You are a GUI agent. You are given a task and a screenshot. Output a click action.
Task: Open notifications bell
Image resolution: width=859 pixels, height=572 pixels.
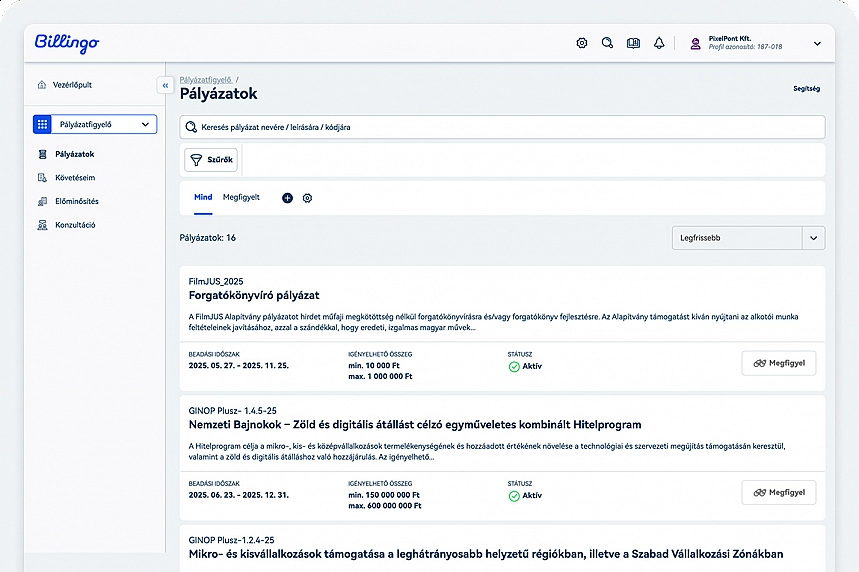click(x=659, y=43)
